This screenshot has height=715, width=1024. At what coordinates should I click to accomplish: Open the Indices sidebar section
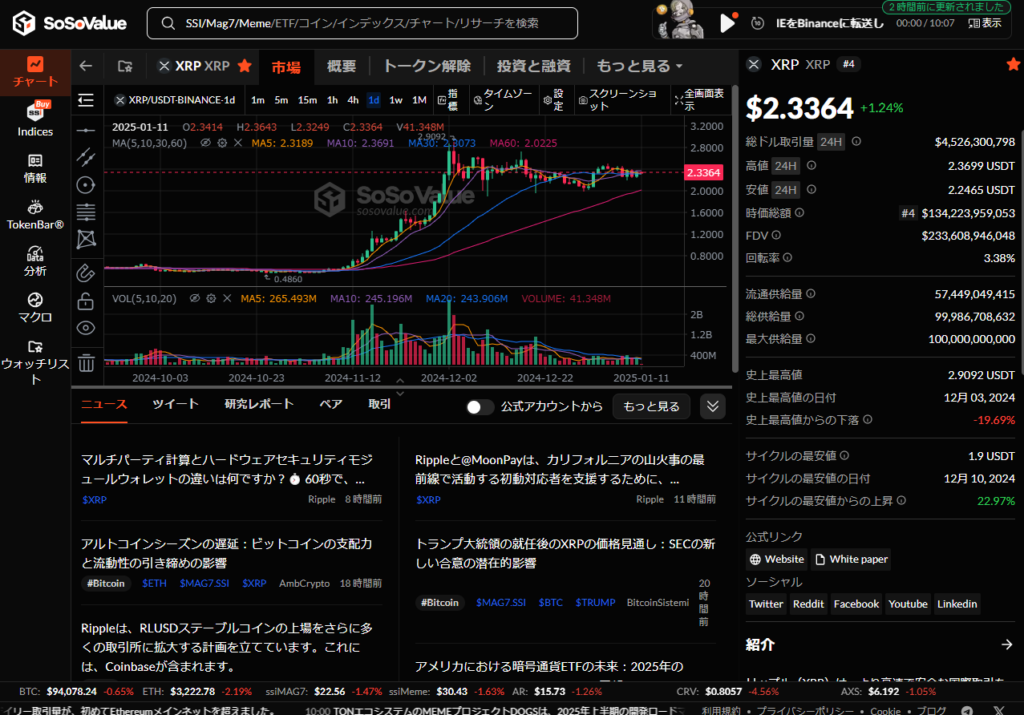pos(35,119)
